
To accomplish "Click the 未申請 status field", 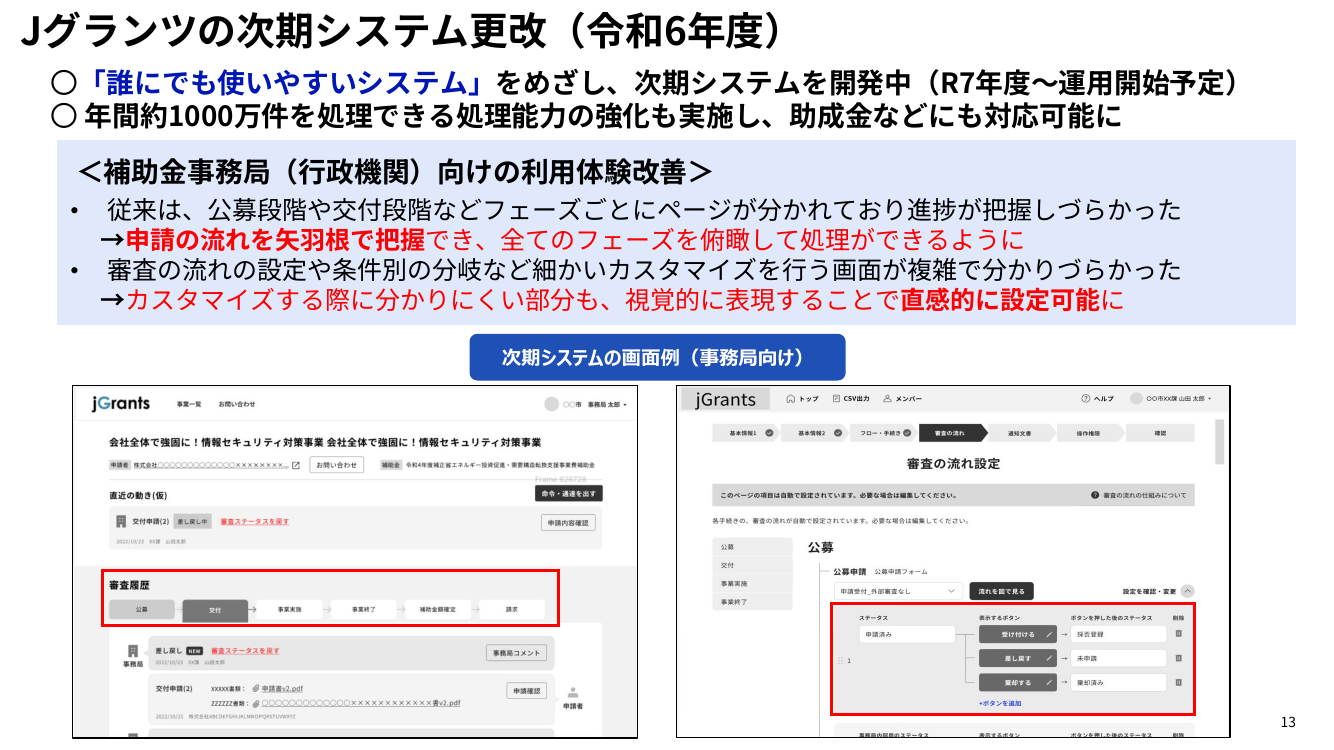I will pos(1118,659).
